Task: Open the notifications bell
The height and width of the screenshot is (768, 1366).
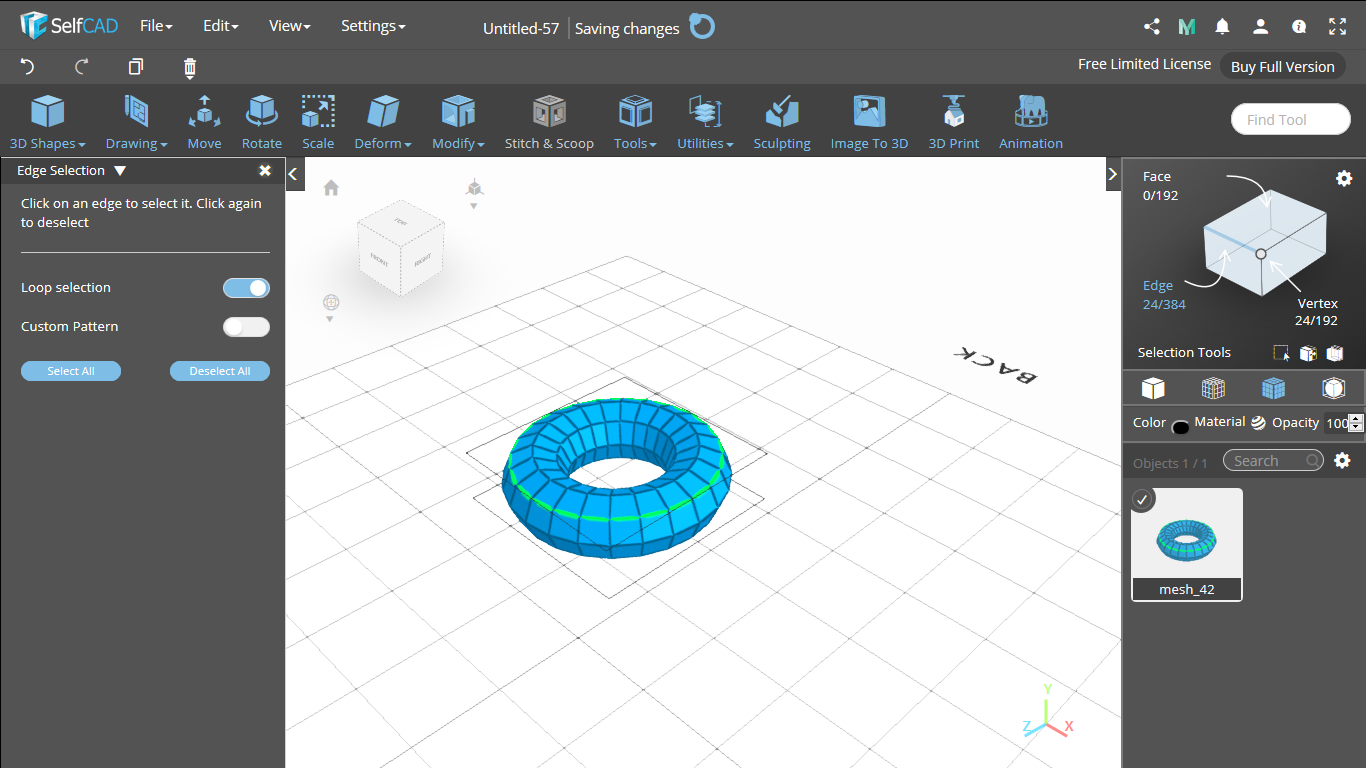Action: click(1223, 27)
